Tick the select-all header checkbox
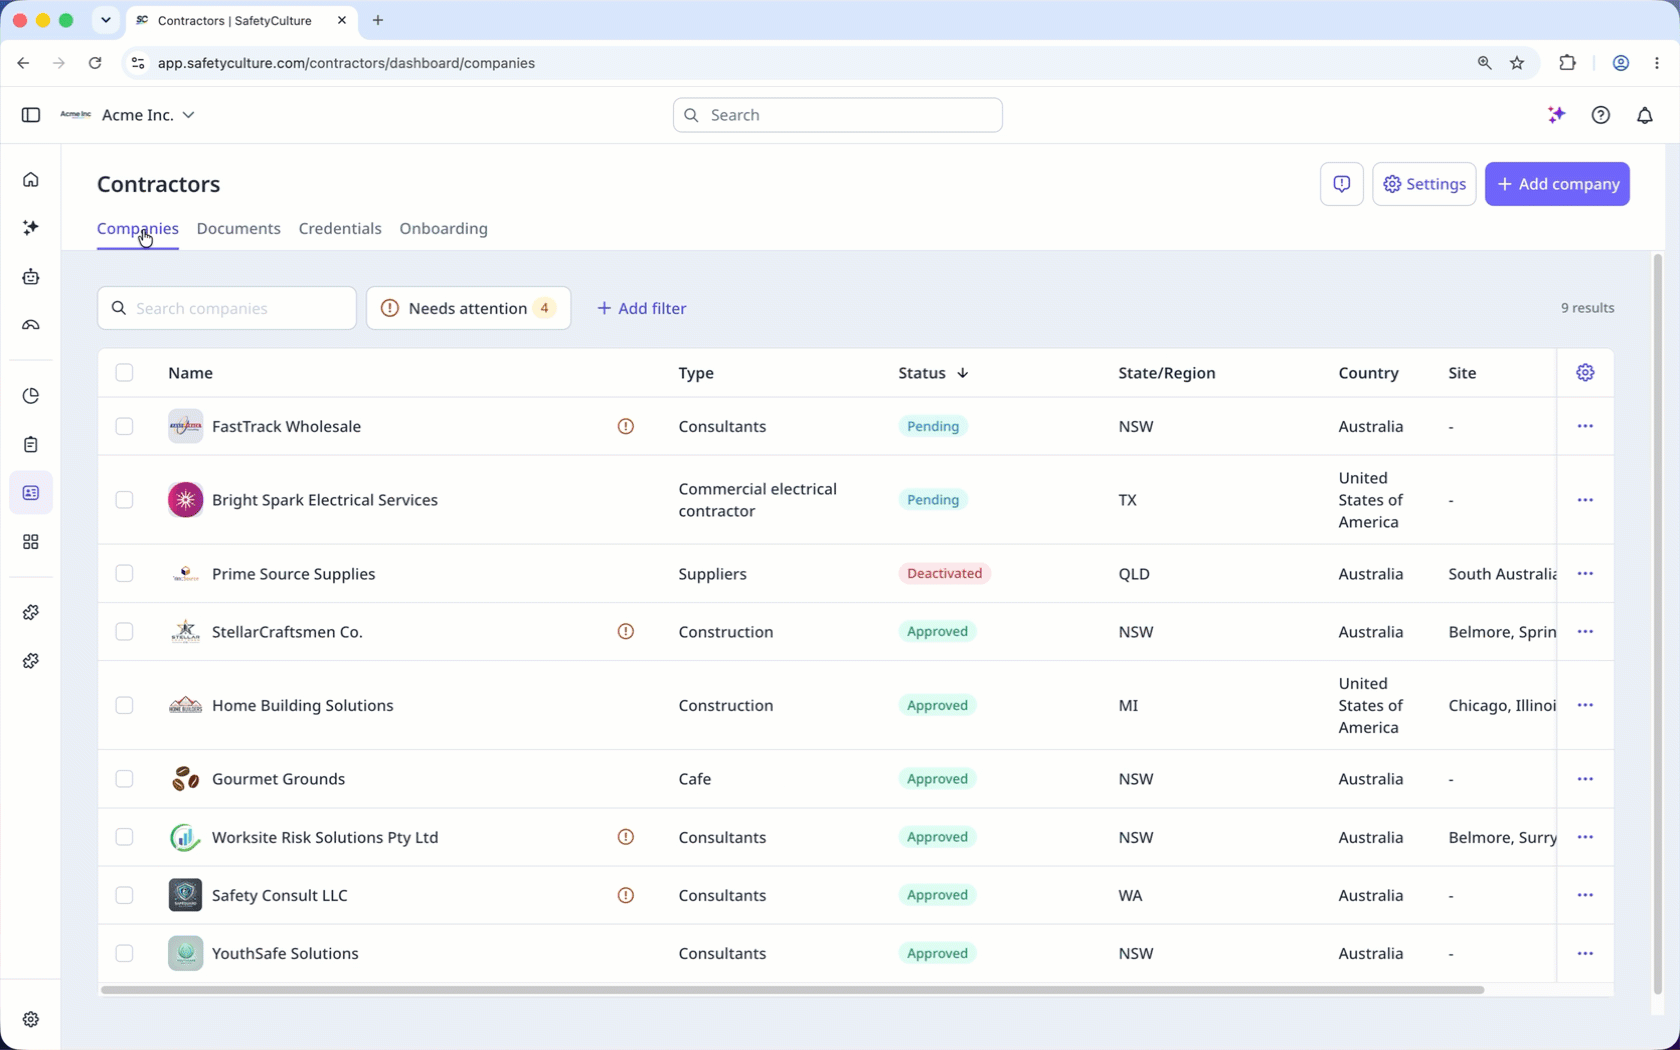Image resolution: width=1680 pixels, height=1050 pixels. (124, 373)
